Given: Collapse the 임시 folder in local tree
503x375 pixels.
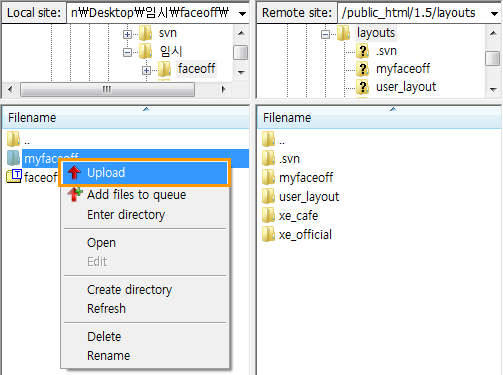Looking at the screenshot, I should 127,52.
